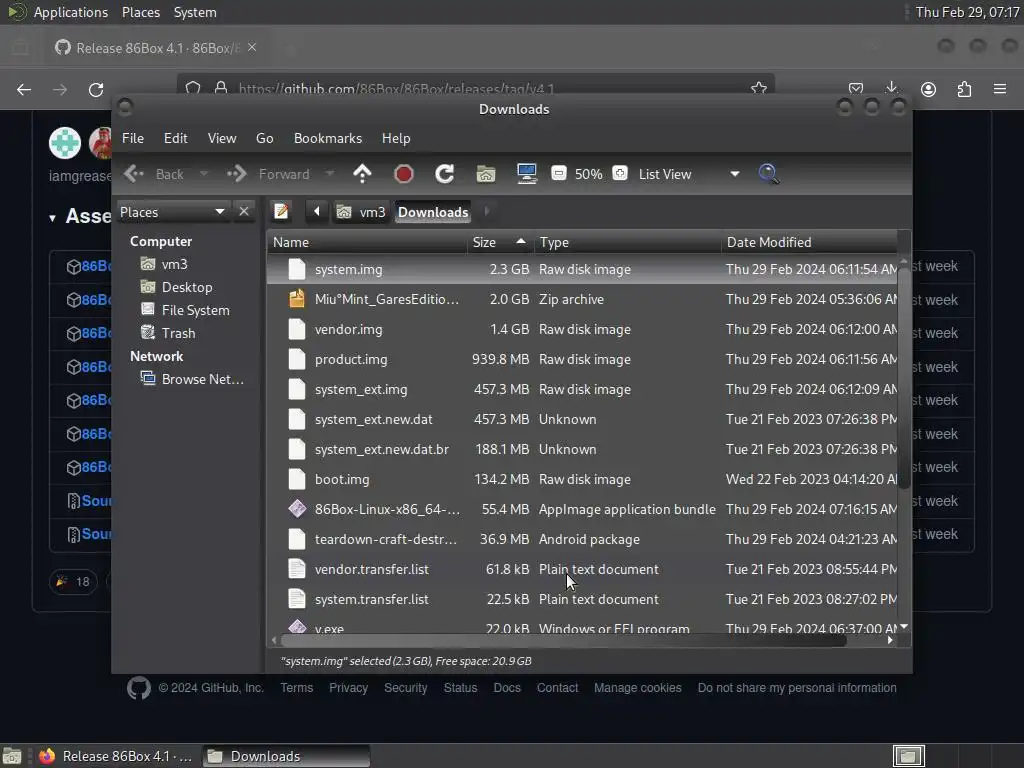Open the Go menu
The width and height of the screenshot is (1024, 768).
(264, 138)
